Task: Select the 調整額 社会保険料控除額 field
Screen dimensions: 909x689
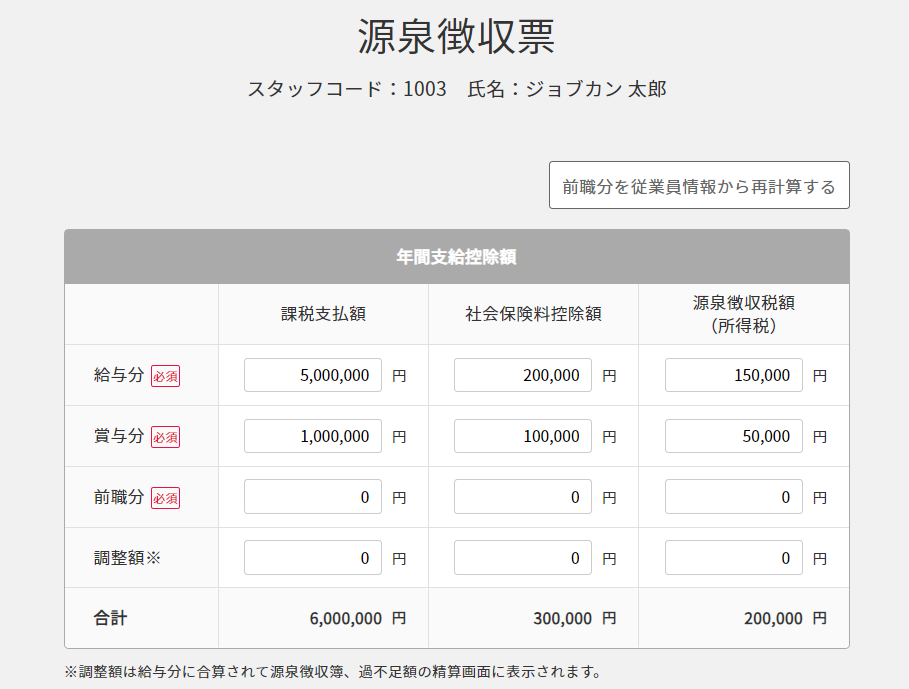Action: pos(521,557)
